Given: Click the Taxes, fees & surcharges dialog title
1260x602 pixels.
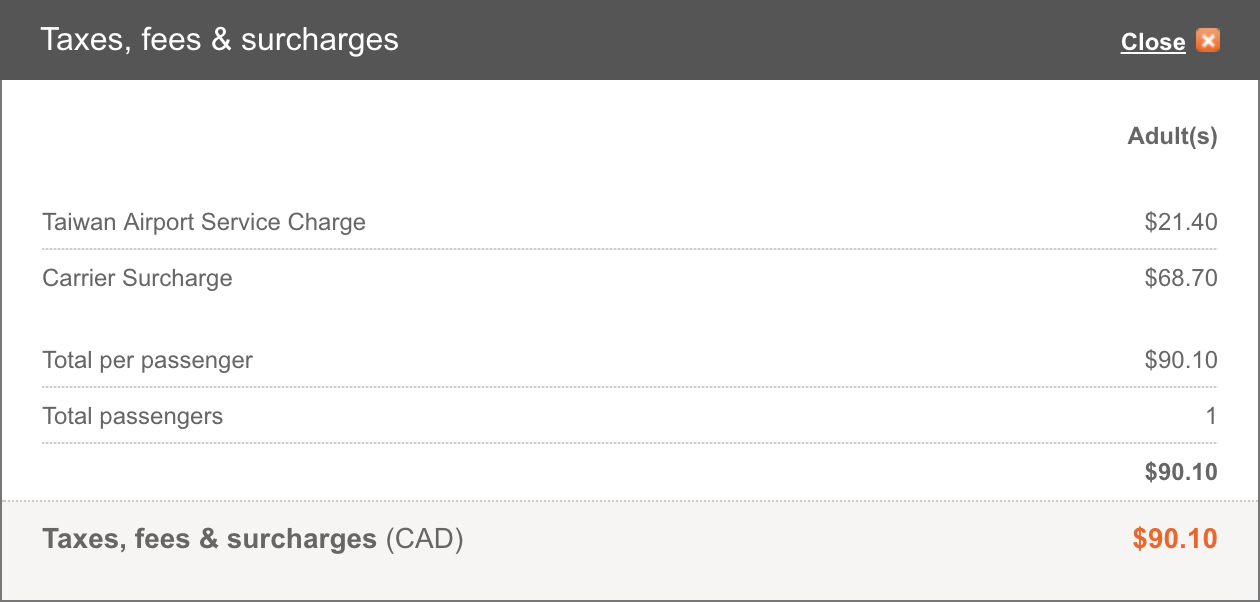Looking at the screenshot, I should pyautogui.click(x=219, y=40).
